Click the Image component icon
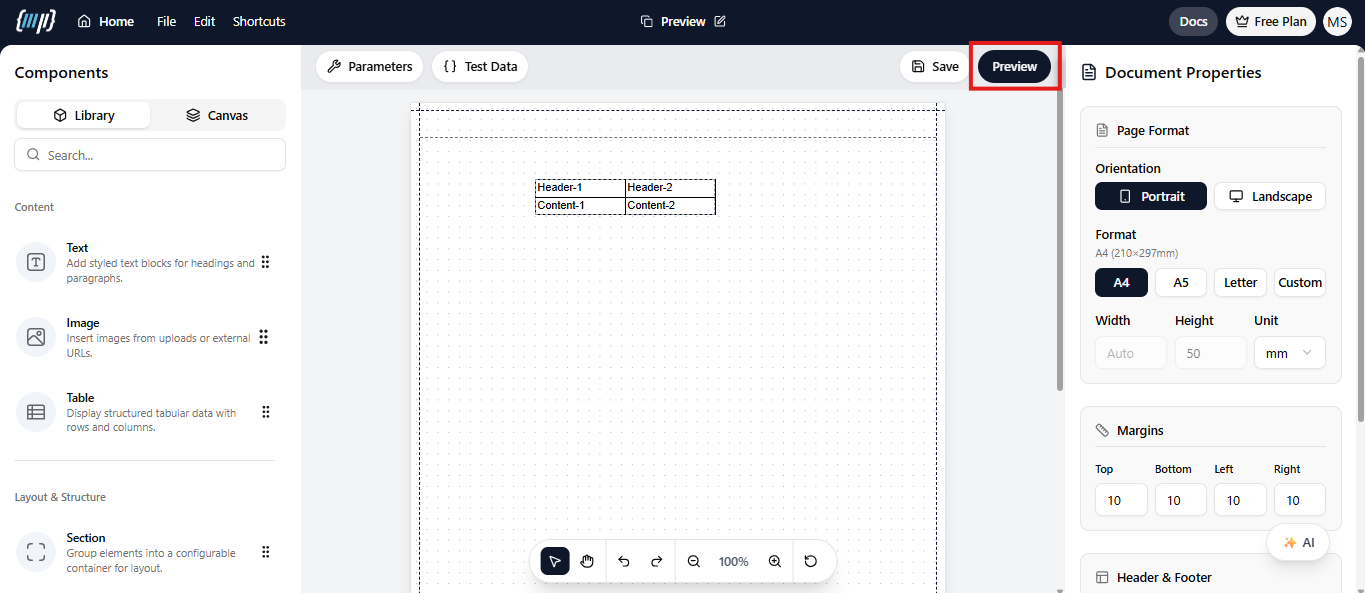This screenshot has width=1365, height=593. click(x=36, y=337)
